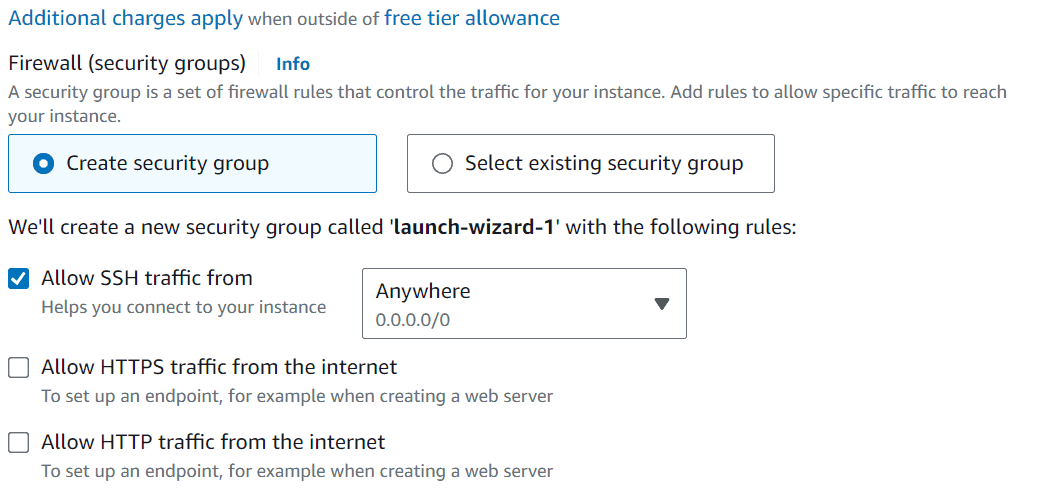Enable Allow HTTP traffic from the internet checkbox
1042x499 pixels.
(19, 442)
